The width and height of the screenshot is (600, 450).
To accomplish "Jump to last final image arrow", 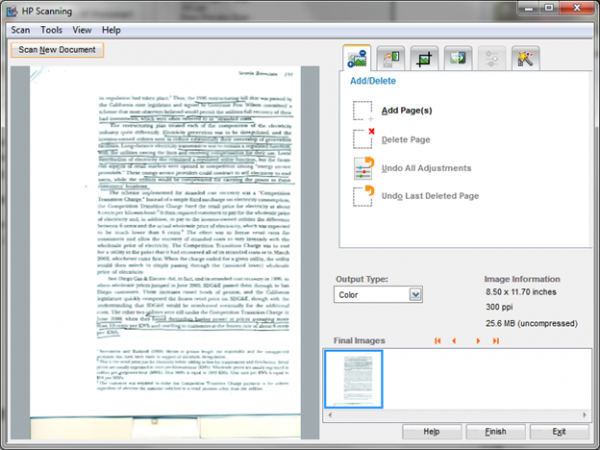I will (x=495, y=341).
